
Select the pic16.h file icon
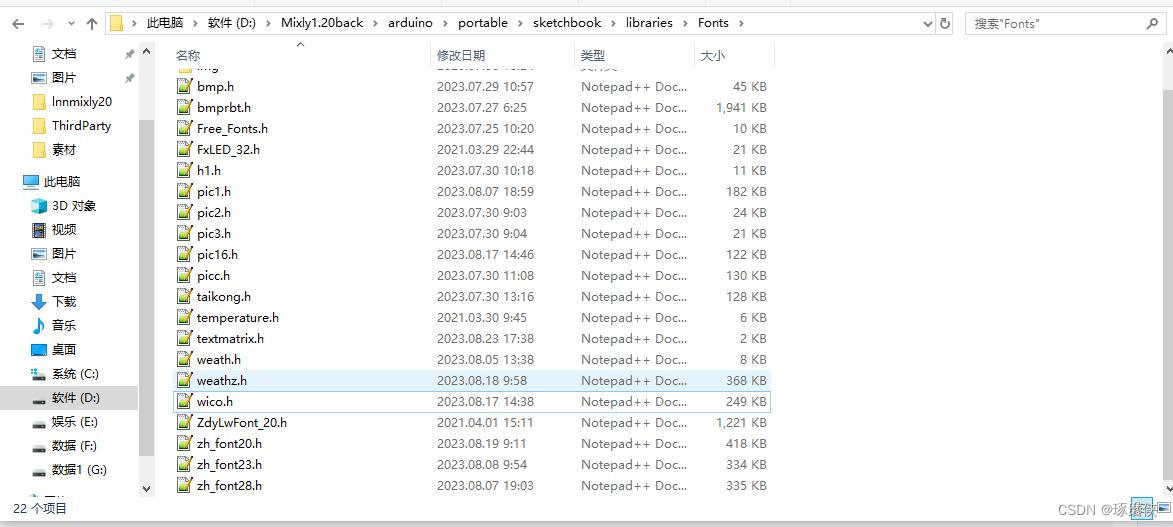pos(184,255)
